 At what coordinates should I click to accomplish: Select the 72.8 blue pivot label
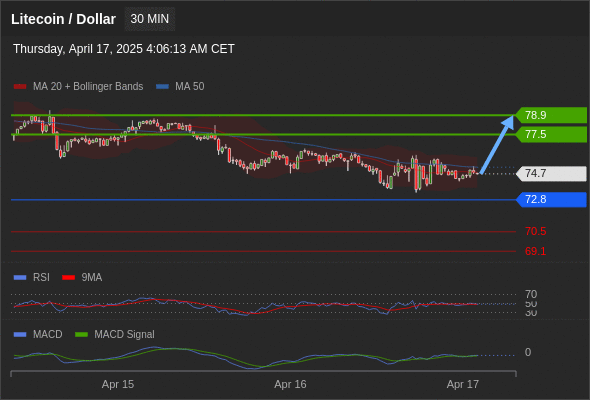(551, 199)
